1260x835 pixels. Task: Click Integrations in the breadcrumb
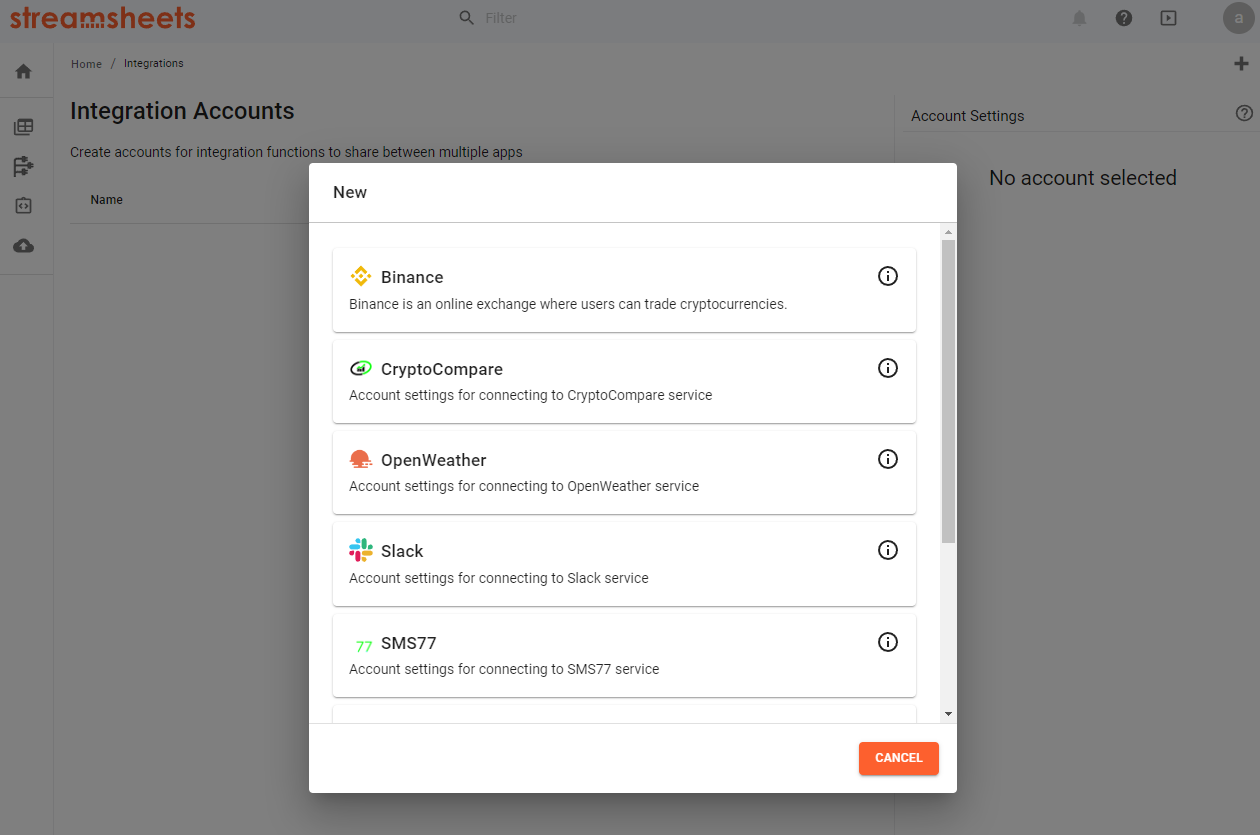(154, 63)
